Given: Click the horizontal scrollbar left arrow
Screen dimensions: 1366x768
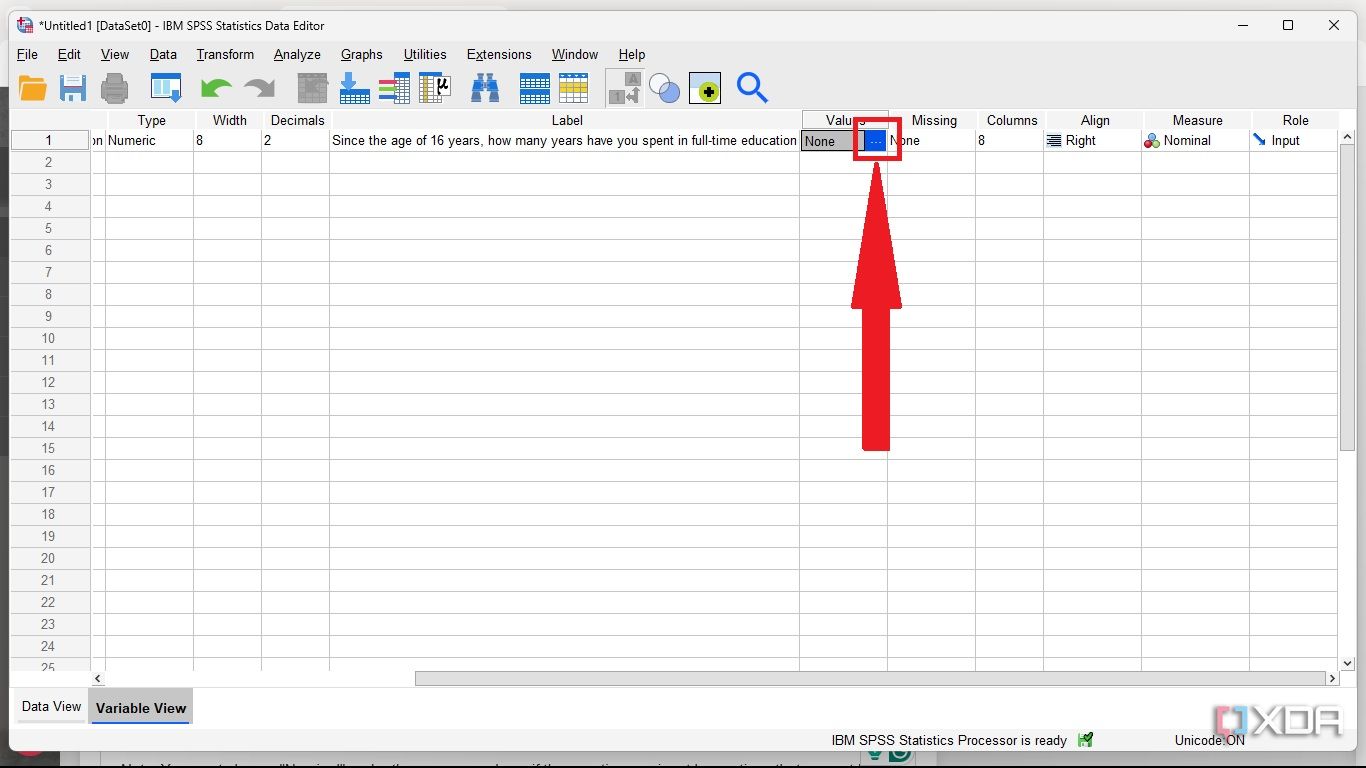Looking at the screenshot, I should point(97,678).
